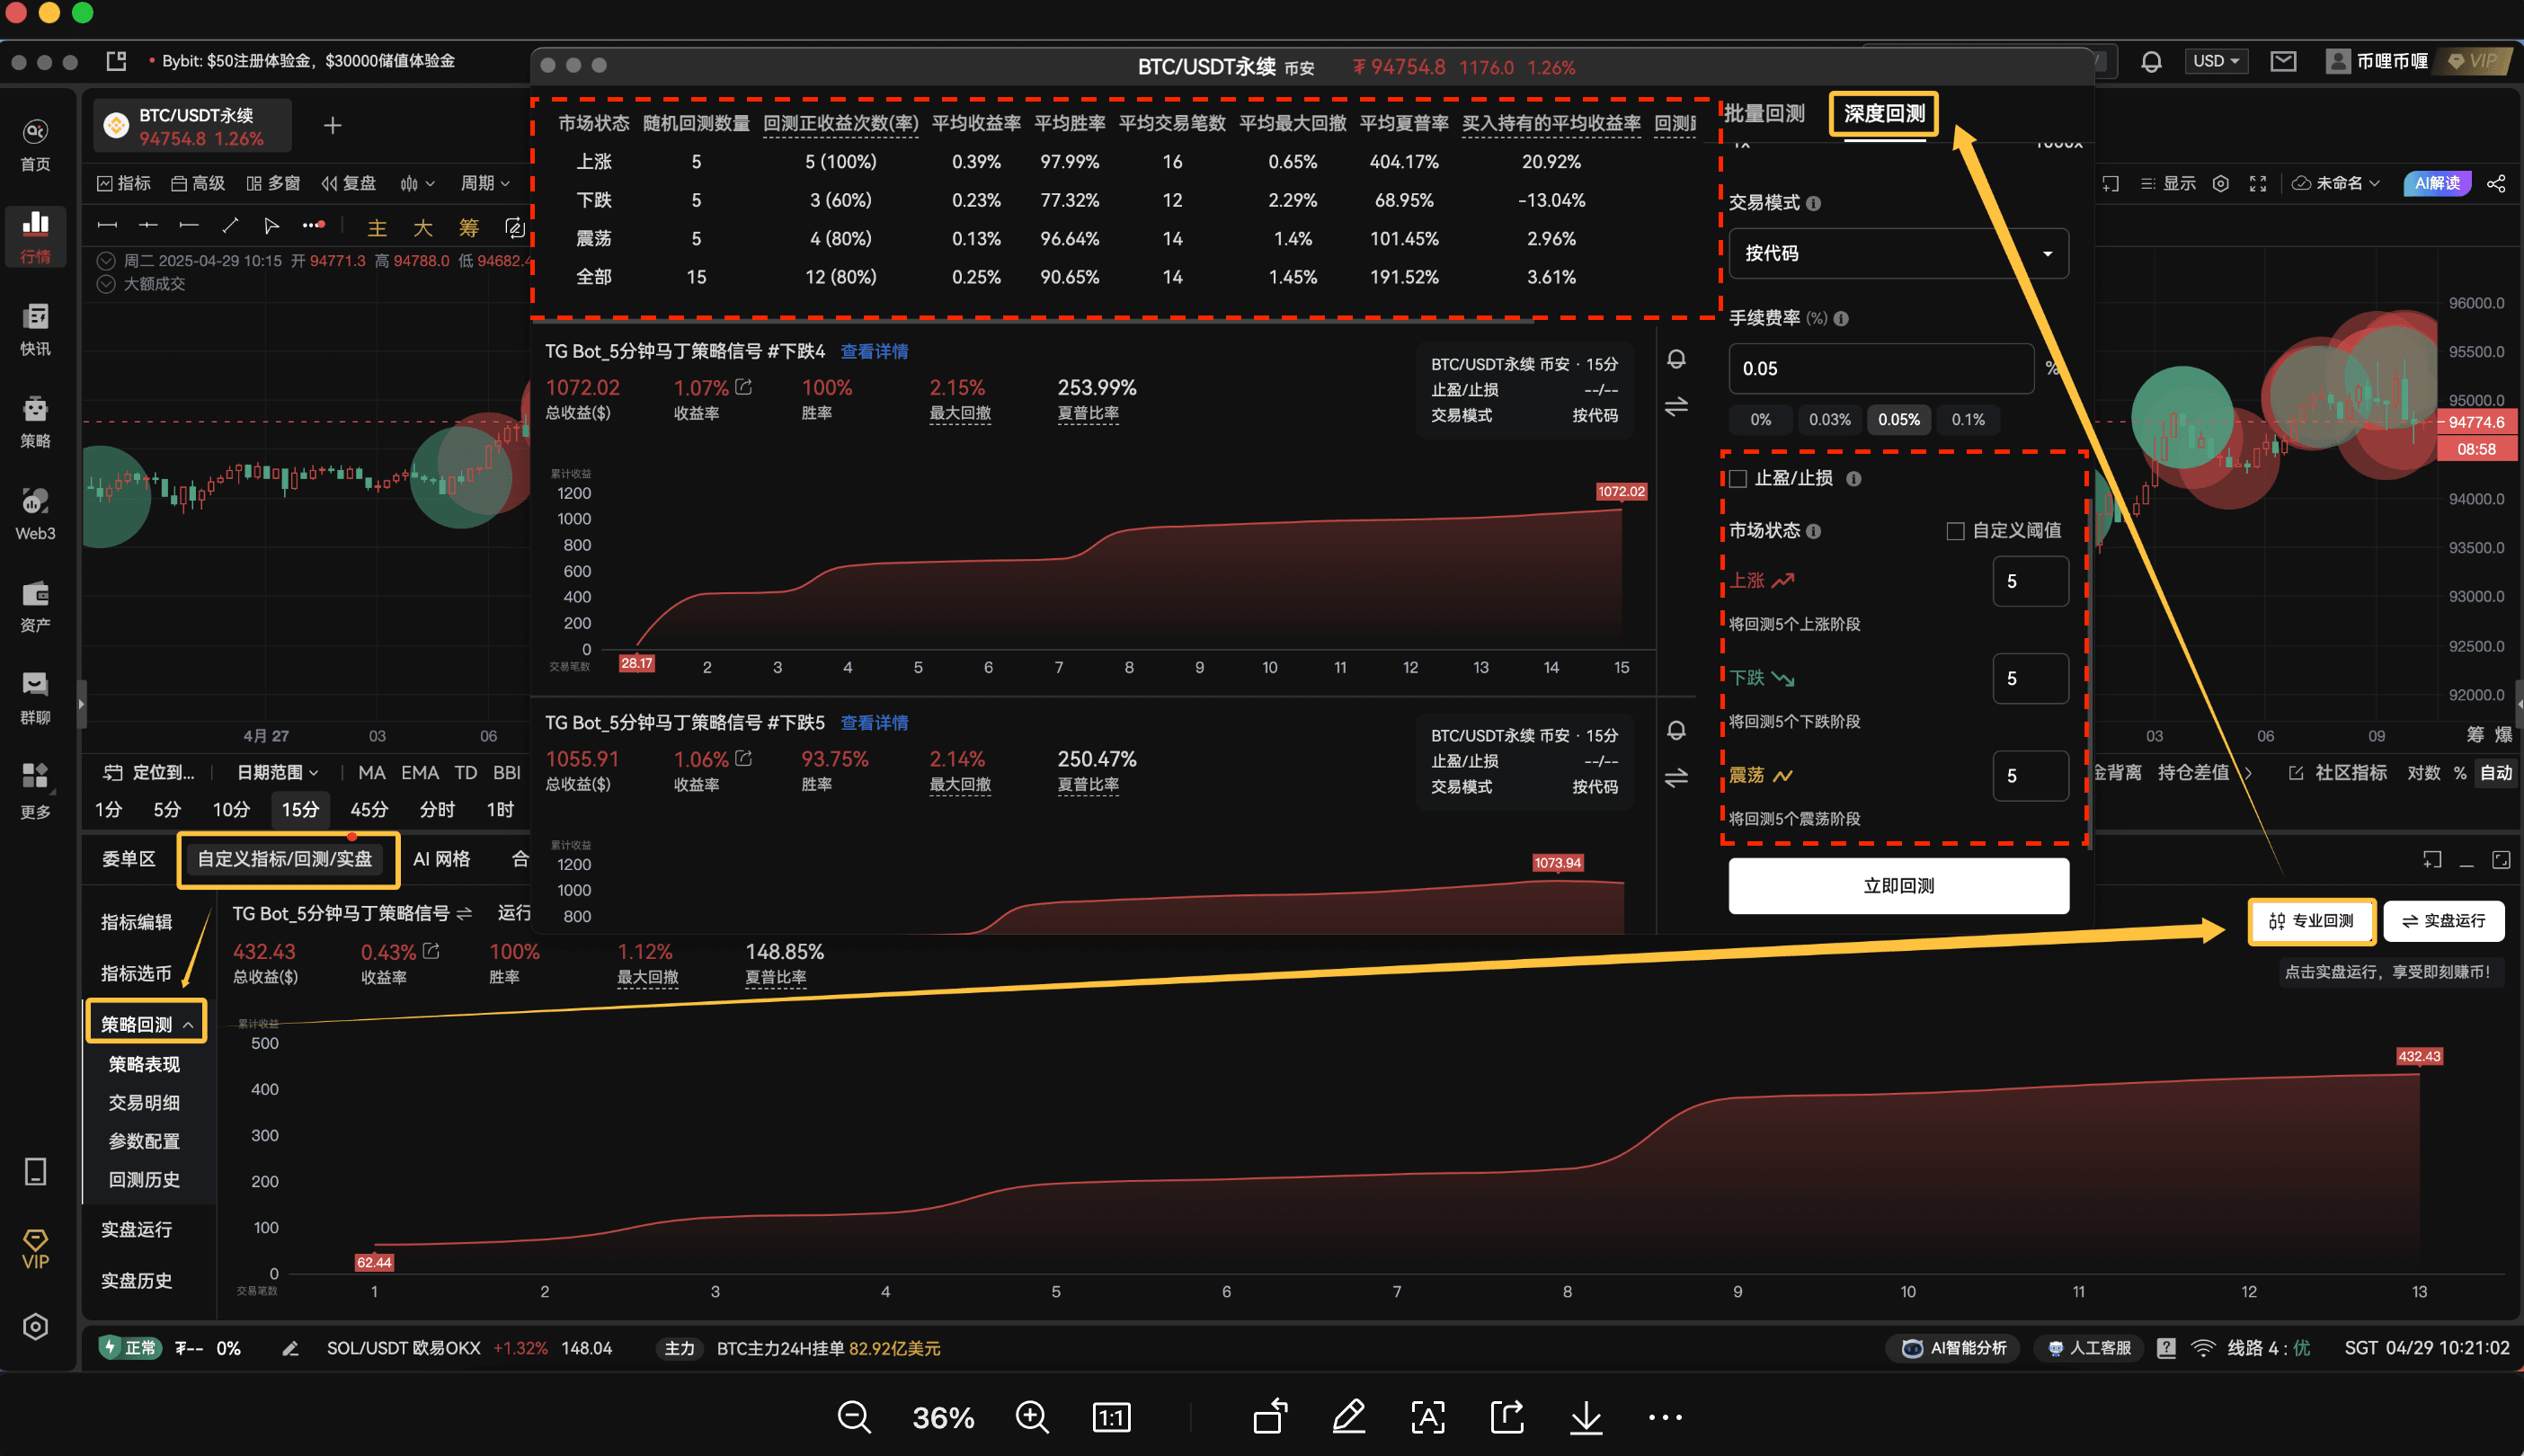
Task: Expand more indicators arrow after 持仓差值
Action: tap(2248, 773)
